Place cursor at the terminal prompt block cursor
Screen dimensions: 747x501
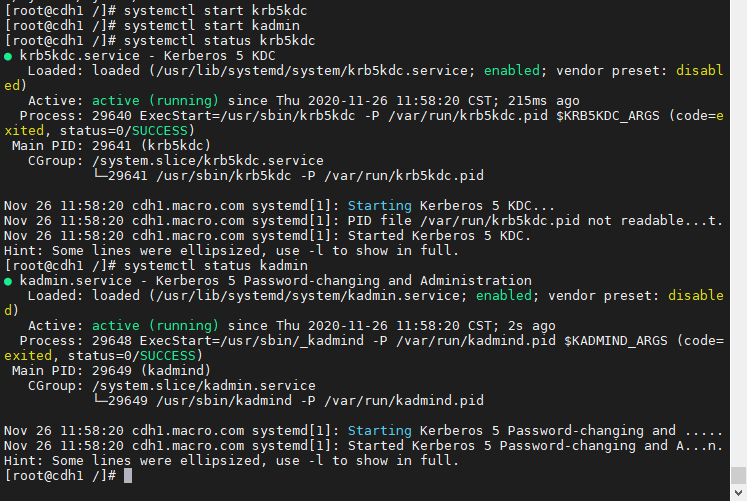pos(128,475)
